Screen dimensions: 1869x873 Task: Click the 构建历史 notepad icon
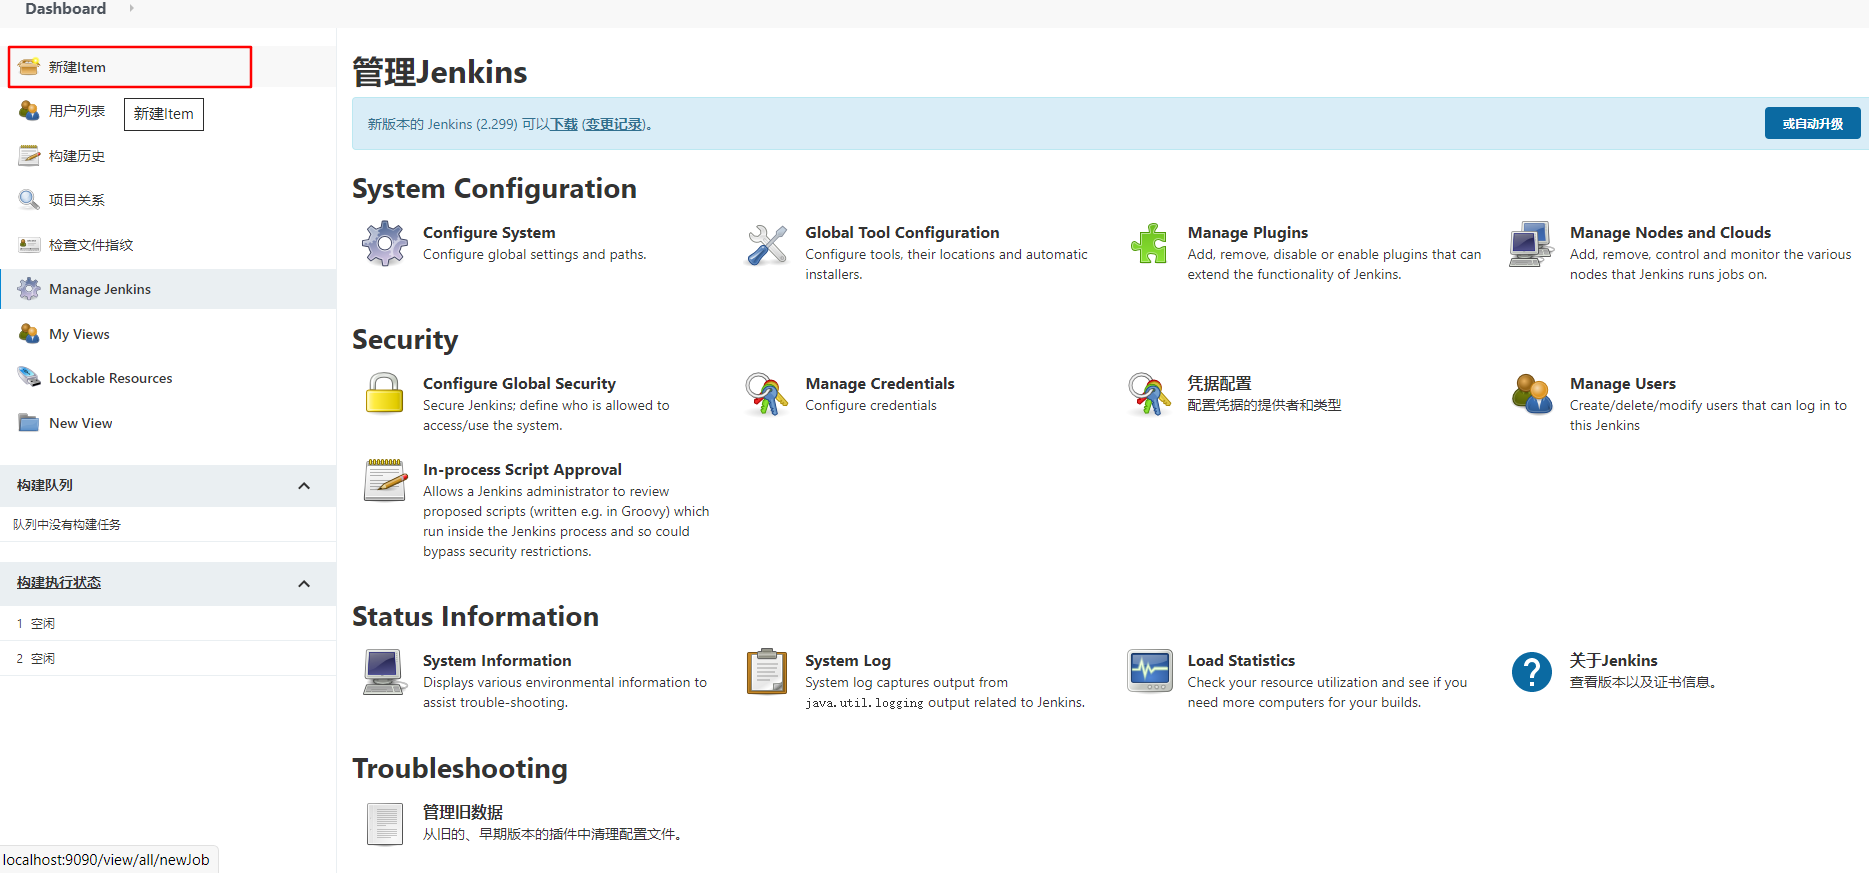29,156
